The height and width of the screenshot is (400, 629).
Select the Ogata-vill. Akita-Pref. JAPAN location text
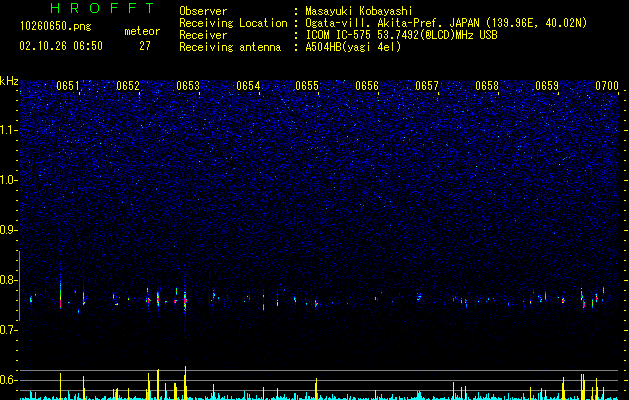tap(445, 23)
